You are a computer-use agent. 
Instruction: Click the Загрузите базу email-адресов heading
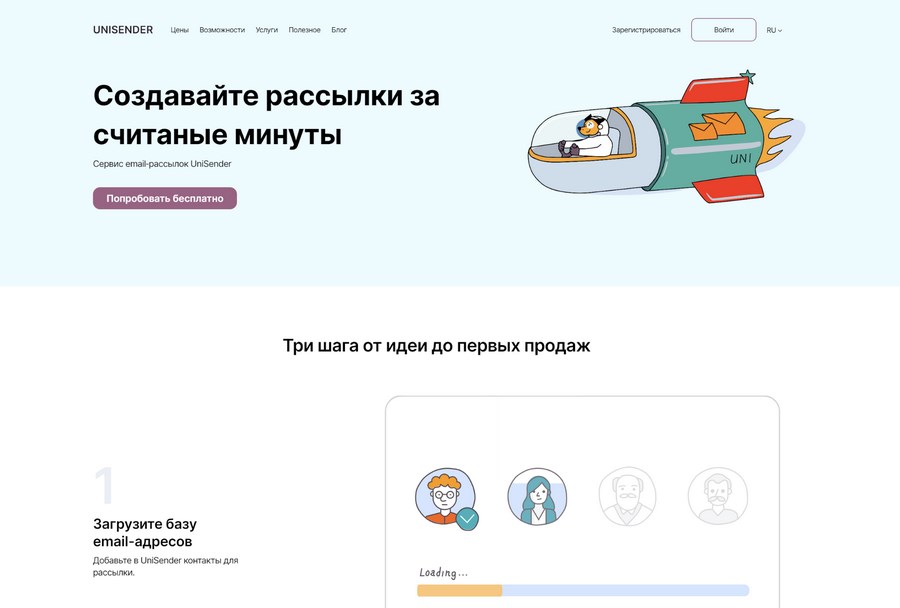click(x=145, y=532)
